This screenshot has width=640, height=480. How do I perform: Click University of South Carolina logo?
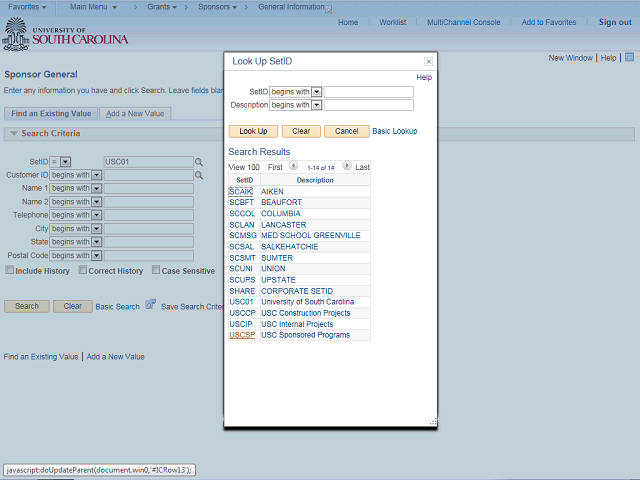[x=65, y=35]
